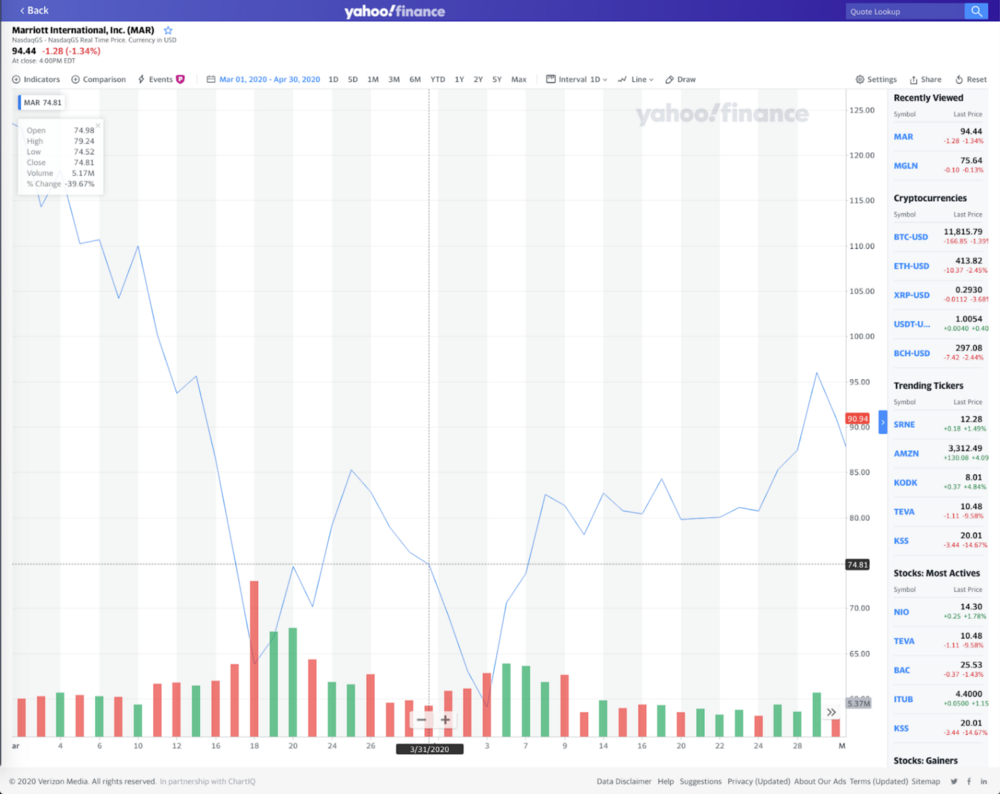Add Marriott to watchlist with star icon
Screen dimensions: 1000x794
click(168, 31)
